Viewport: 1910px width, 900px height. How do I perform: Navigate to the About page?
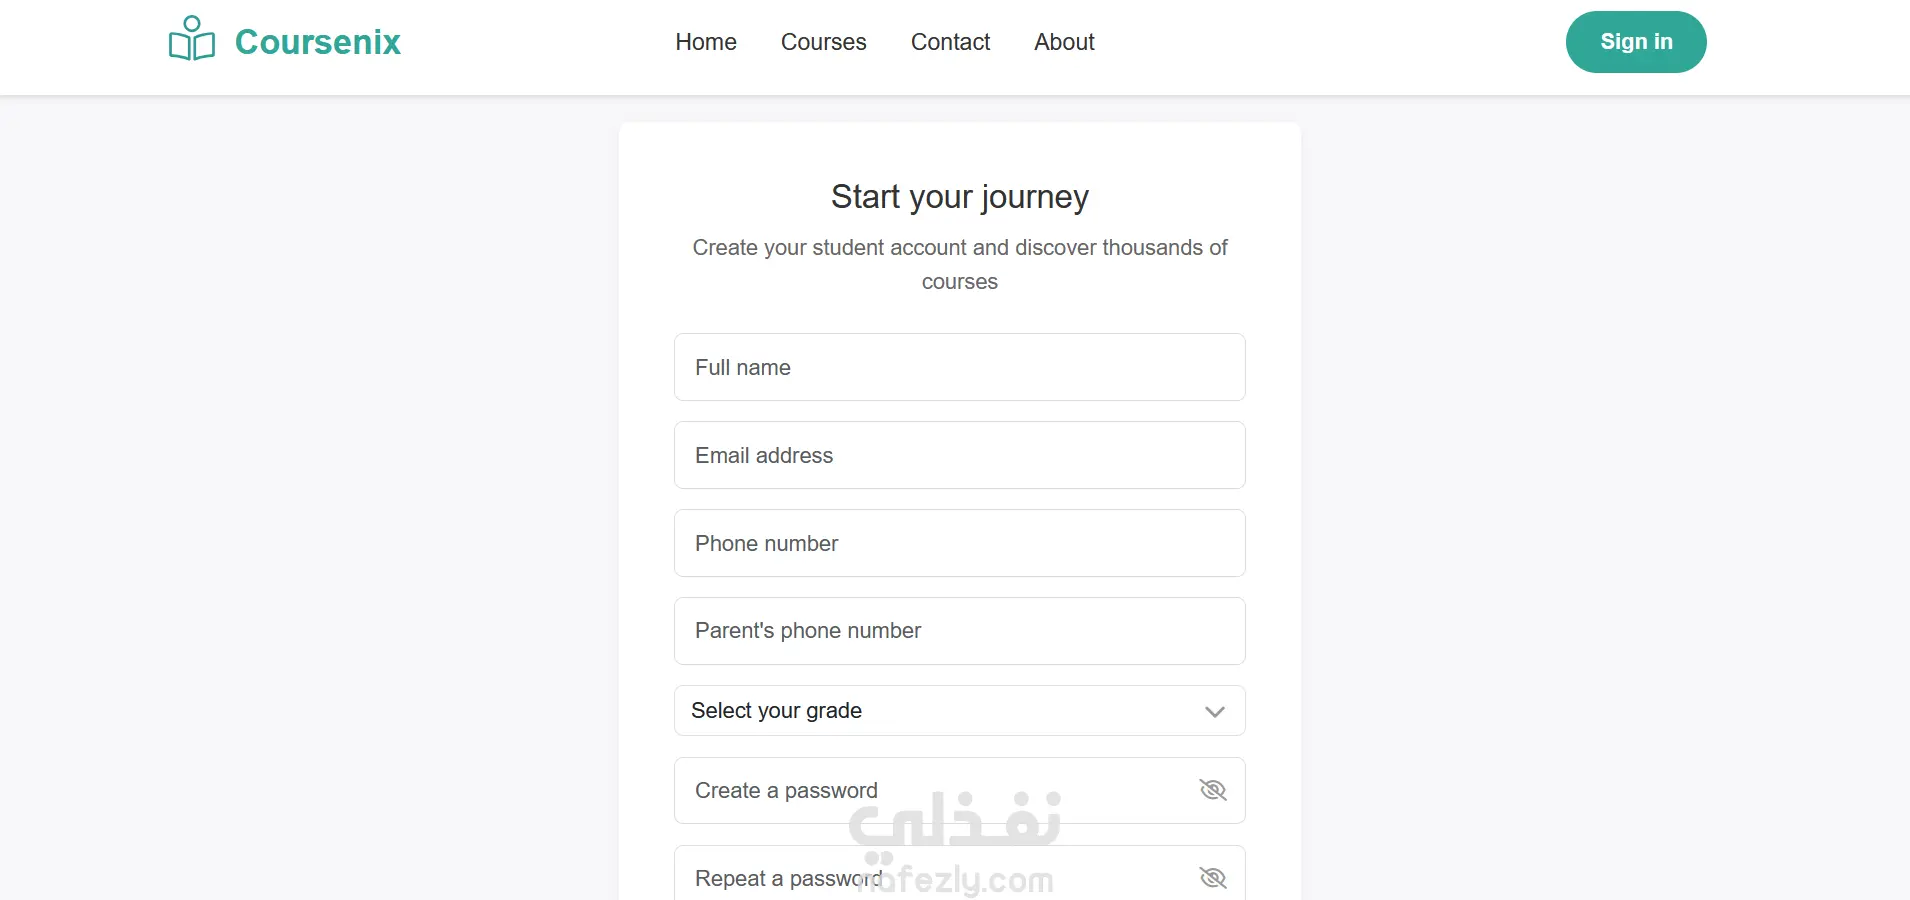(x=1064, y=42)
